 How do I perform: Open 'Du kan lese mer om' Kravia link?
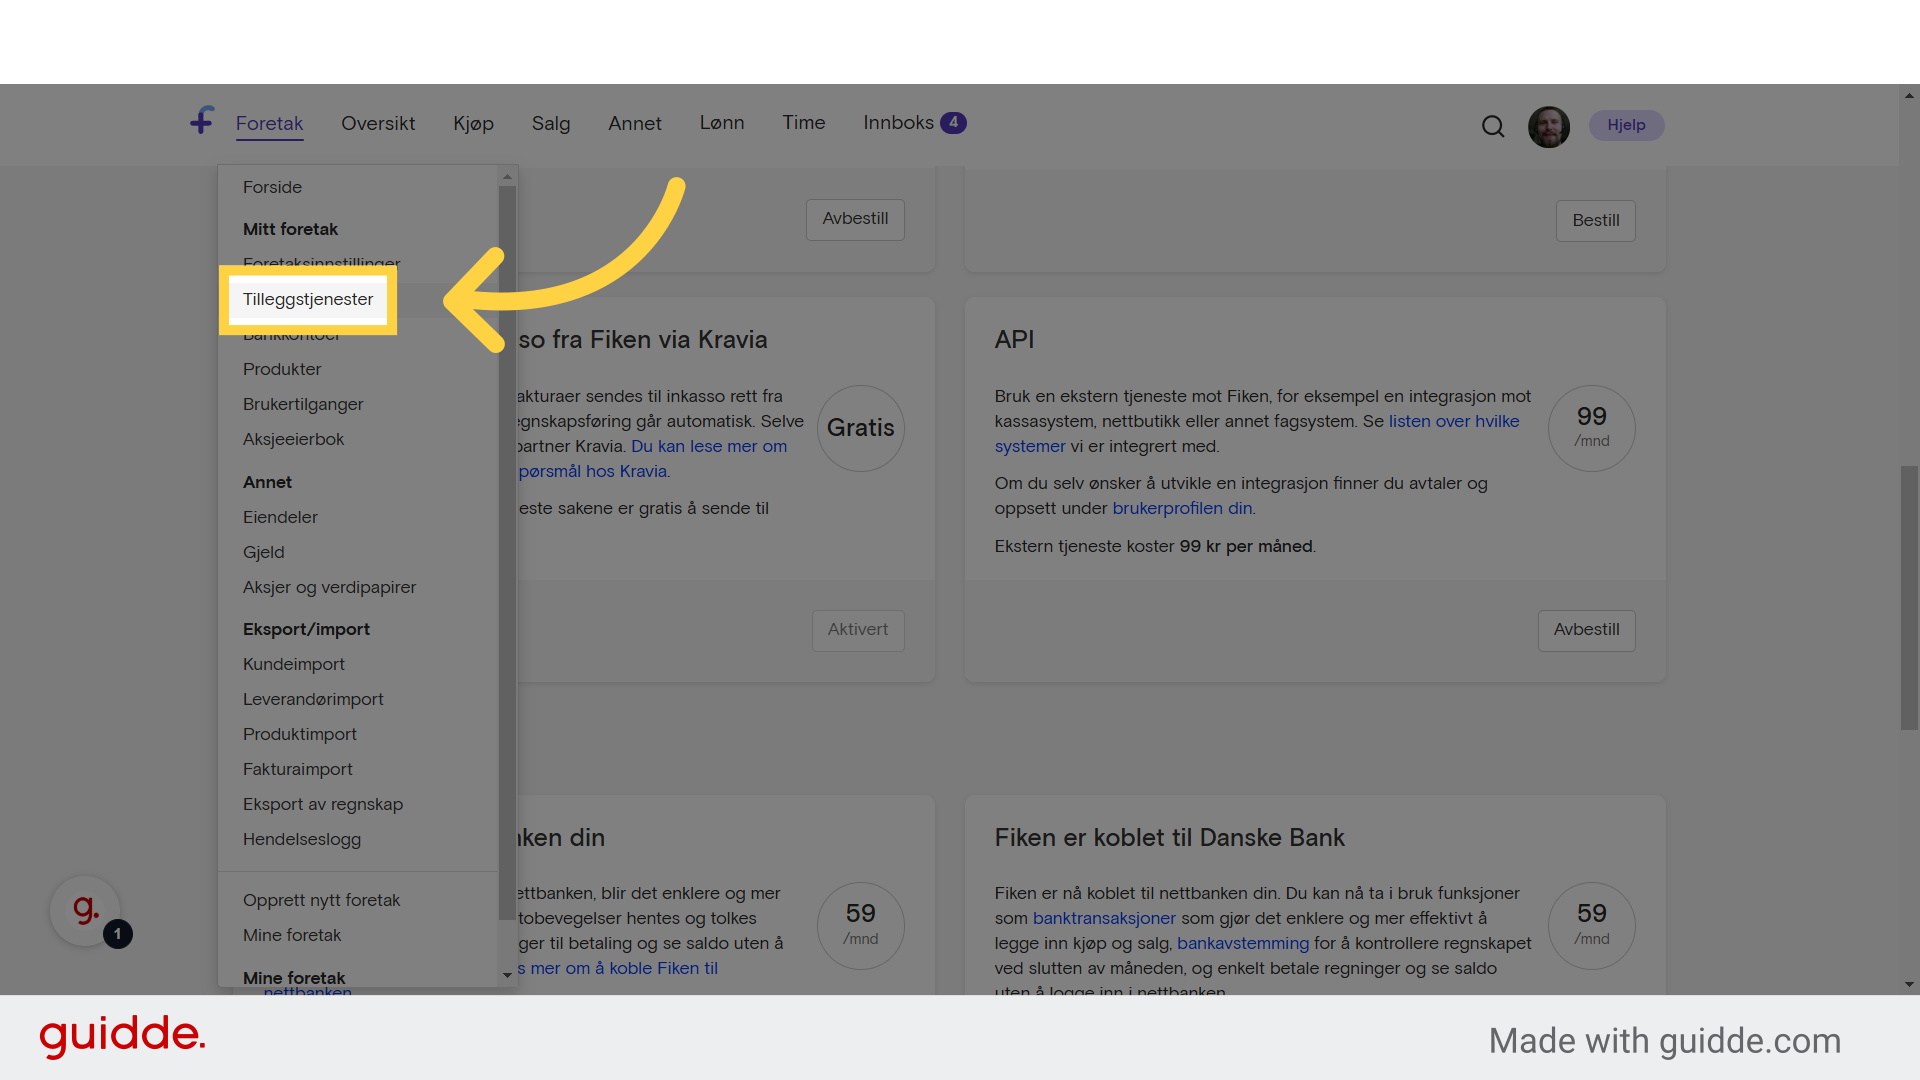[709, 446]
